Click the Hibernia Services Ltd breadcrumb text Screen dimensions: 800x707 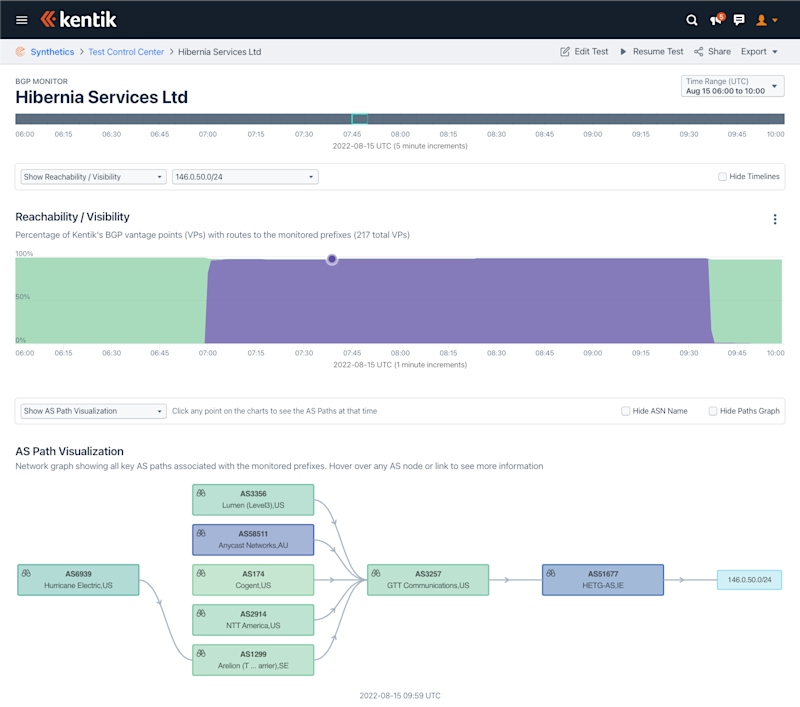(219, 52)
